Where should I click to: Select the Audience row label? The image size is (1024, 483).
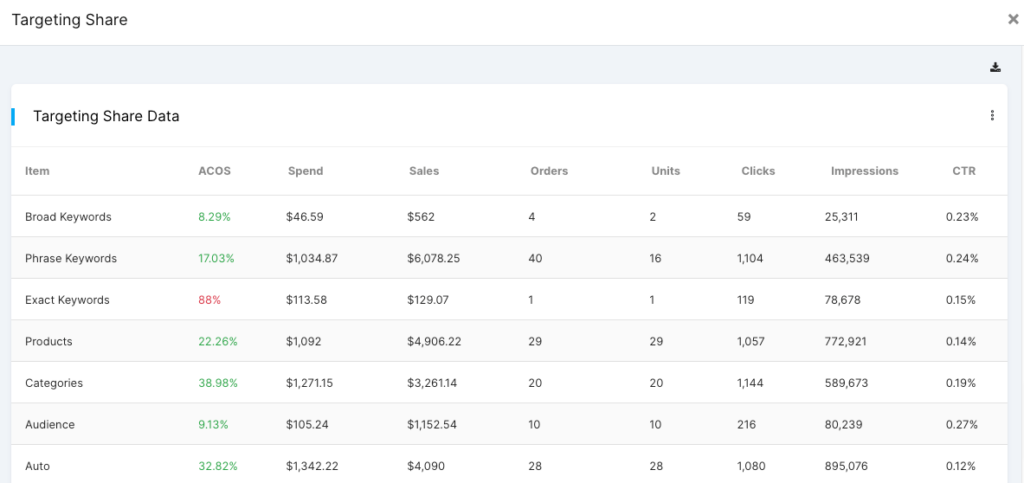click(50, 425)
